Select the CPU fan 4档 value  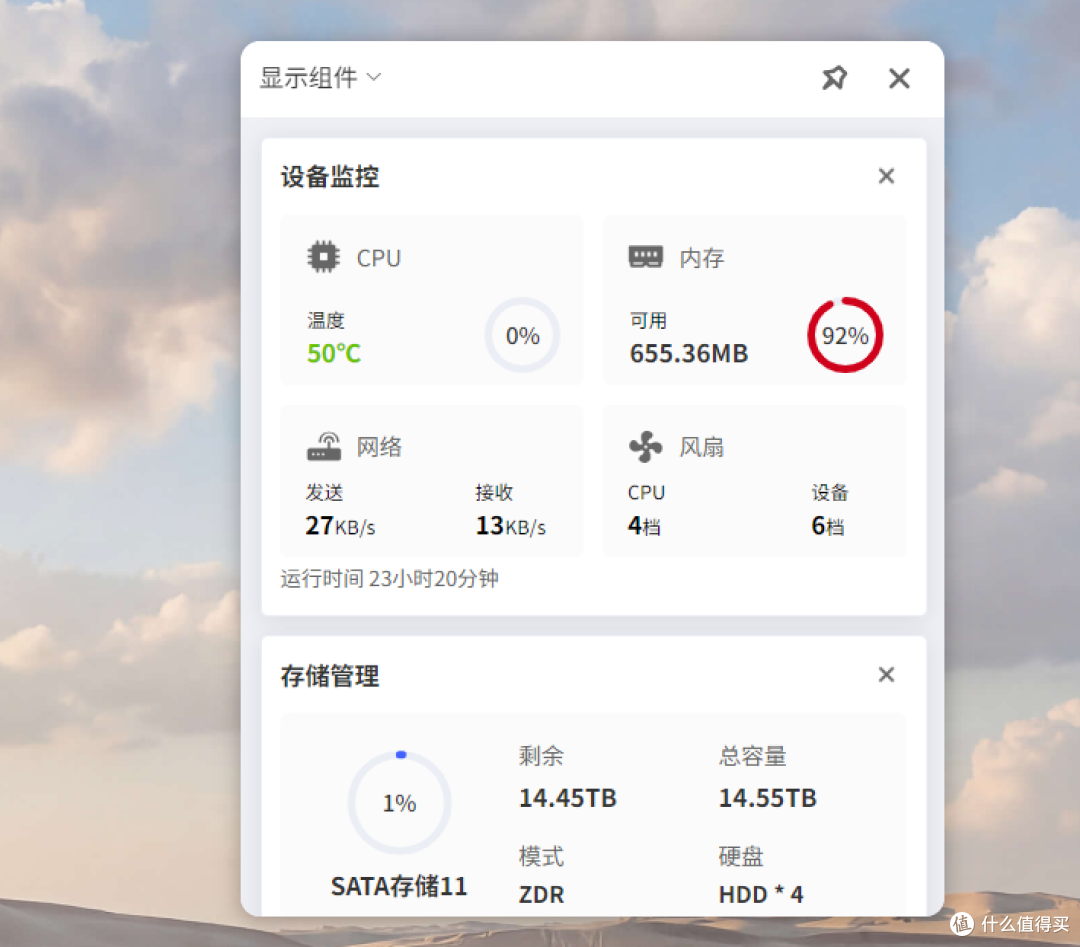pyautogui.click(x=644, y=526)
